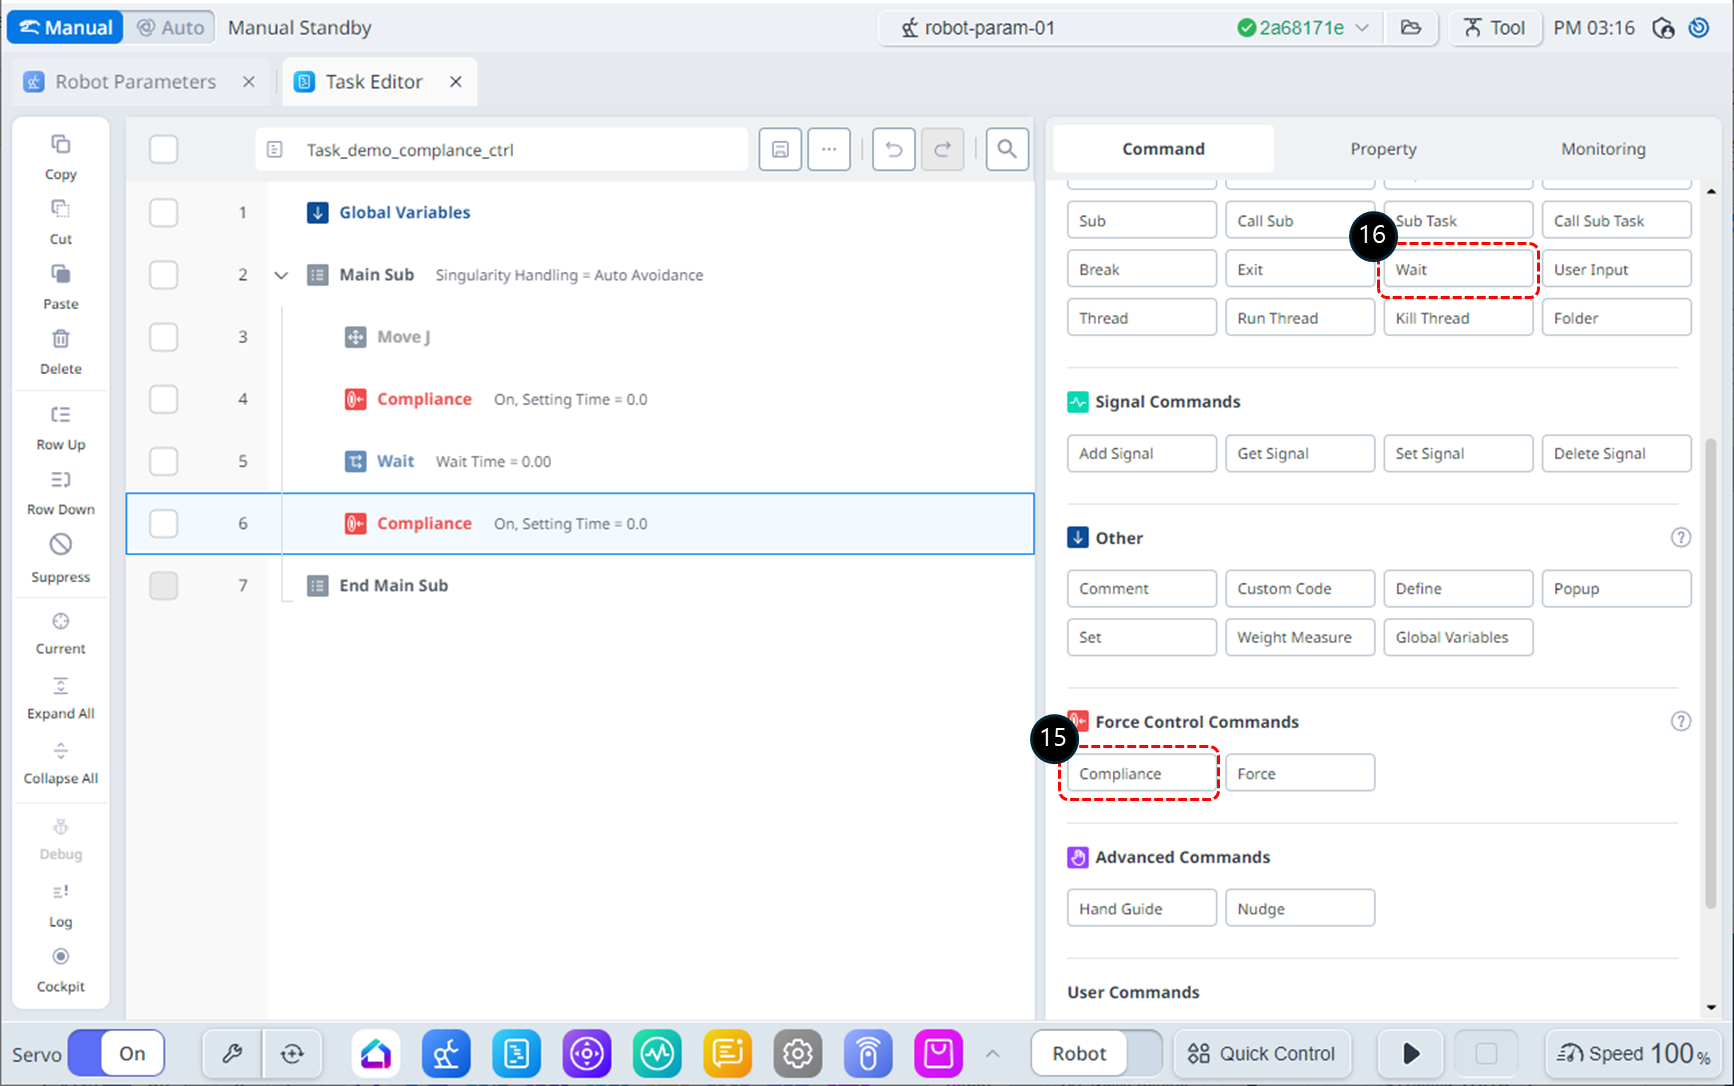Click the Weight Measure command button
Screen dimensions: 1734x1086
(1299, 637)
